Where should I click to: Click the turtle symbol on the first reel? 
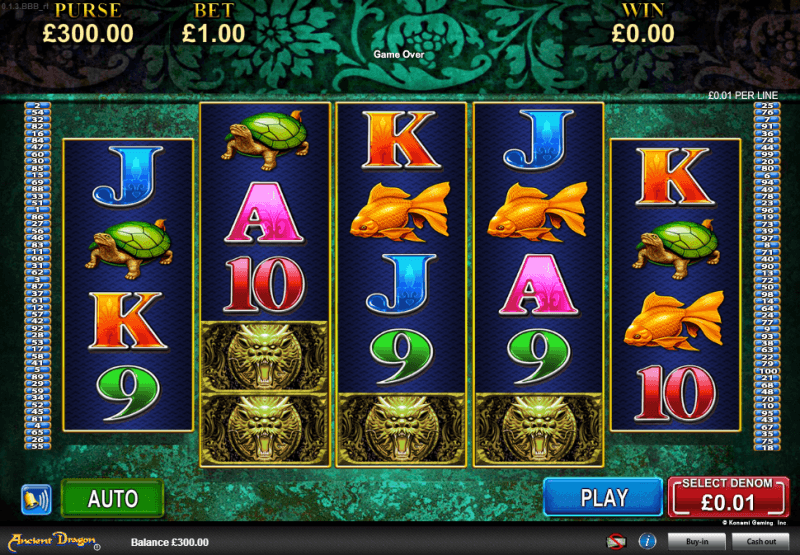129,249
